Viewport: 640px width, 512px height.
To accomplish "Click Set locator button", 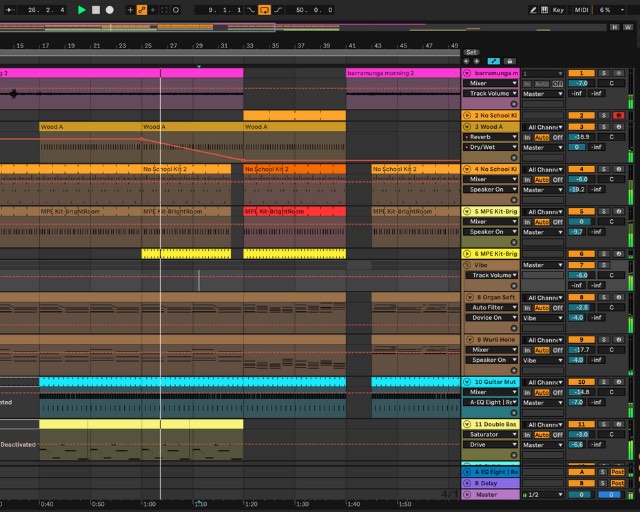I will pos(472,52).
